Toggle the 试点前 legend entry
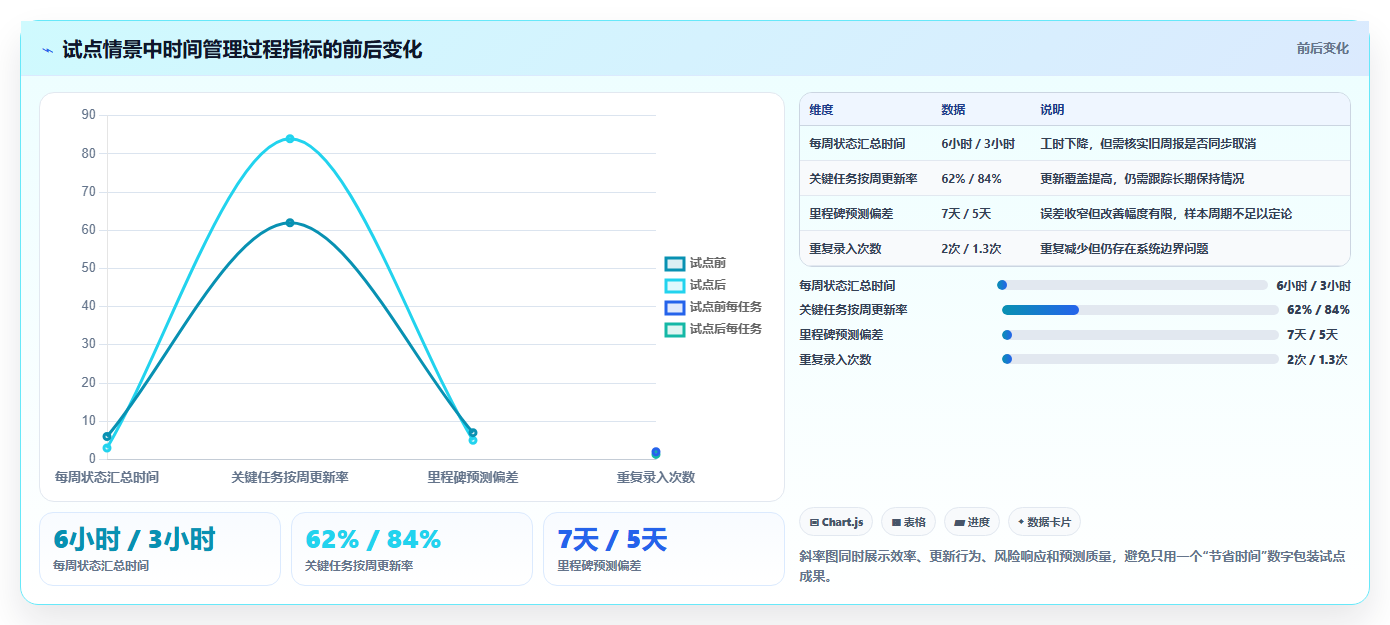1390x625 pixels. tap(695, 263)
